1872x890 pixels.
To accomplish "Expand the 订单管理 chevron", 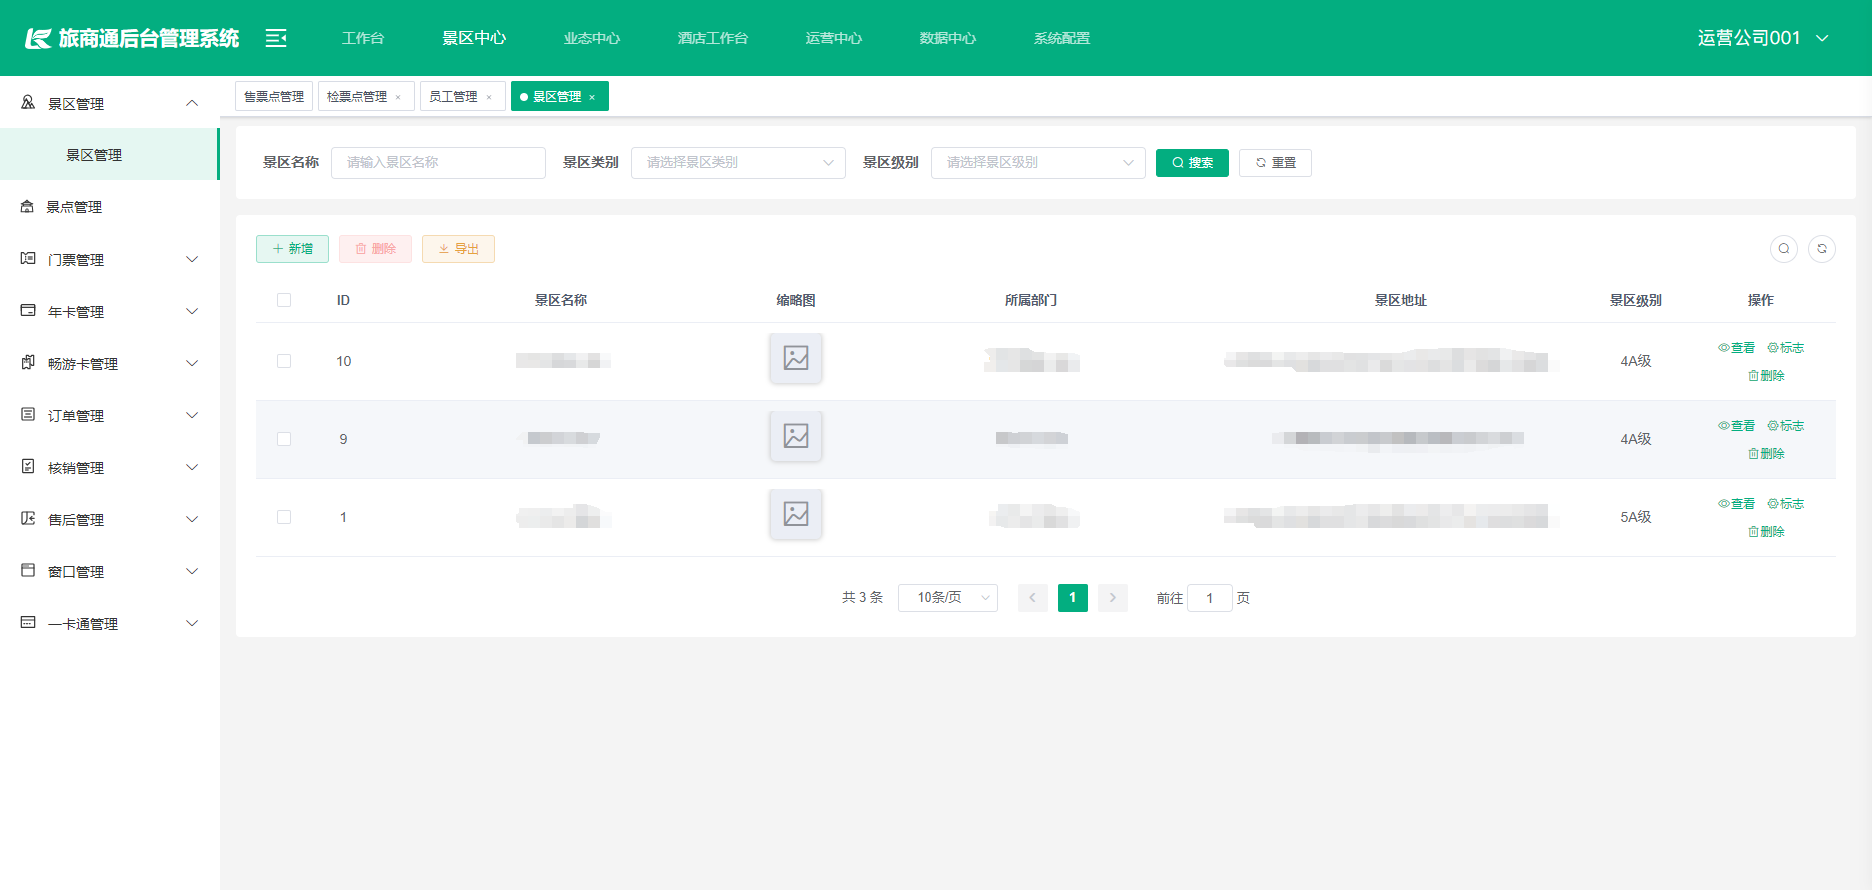I will point(192,415).
